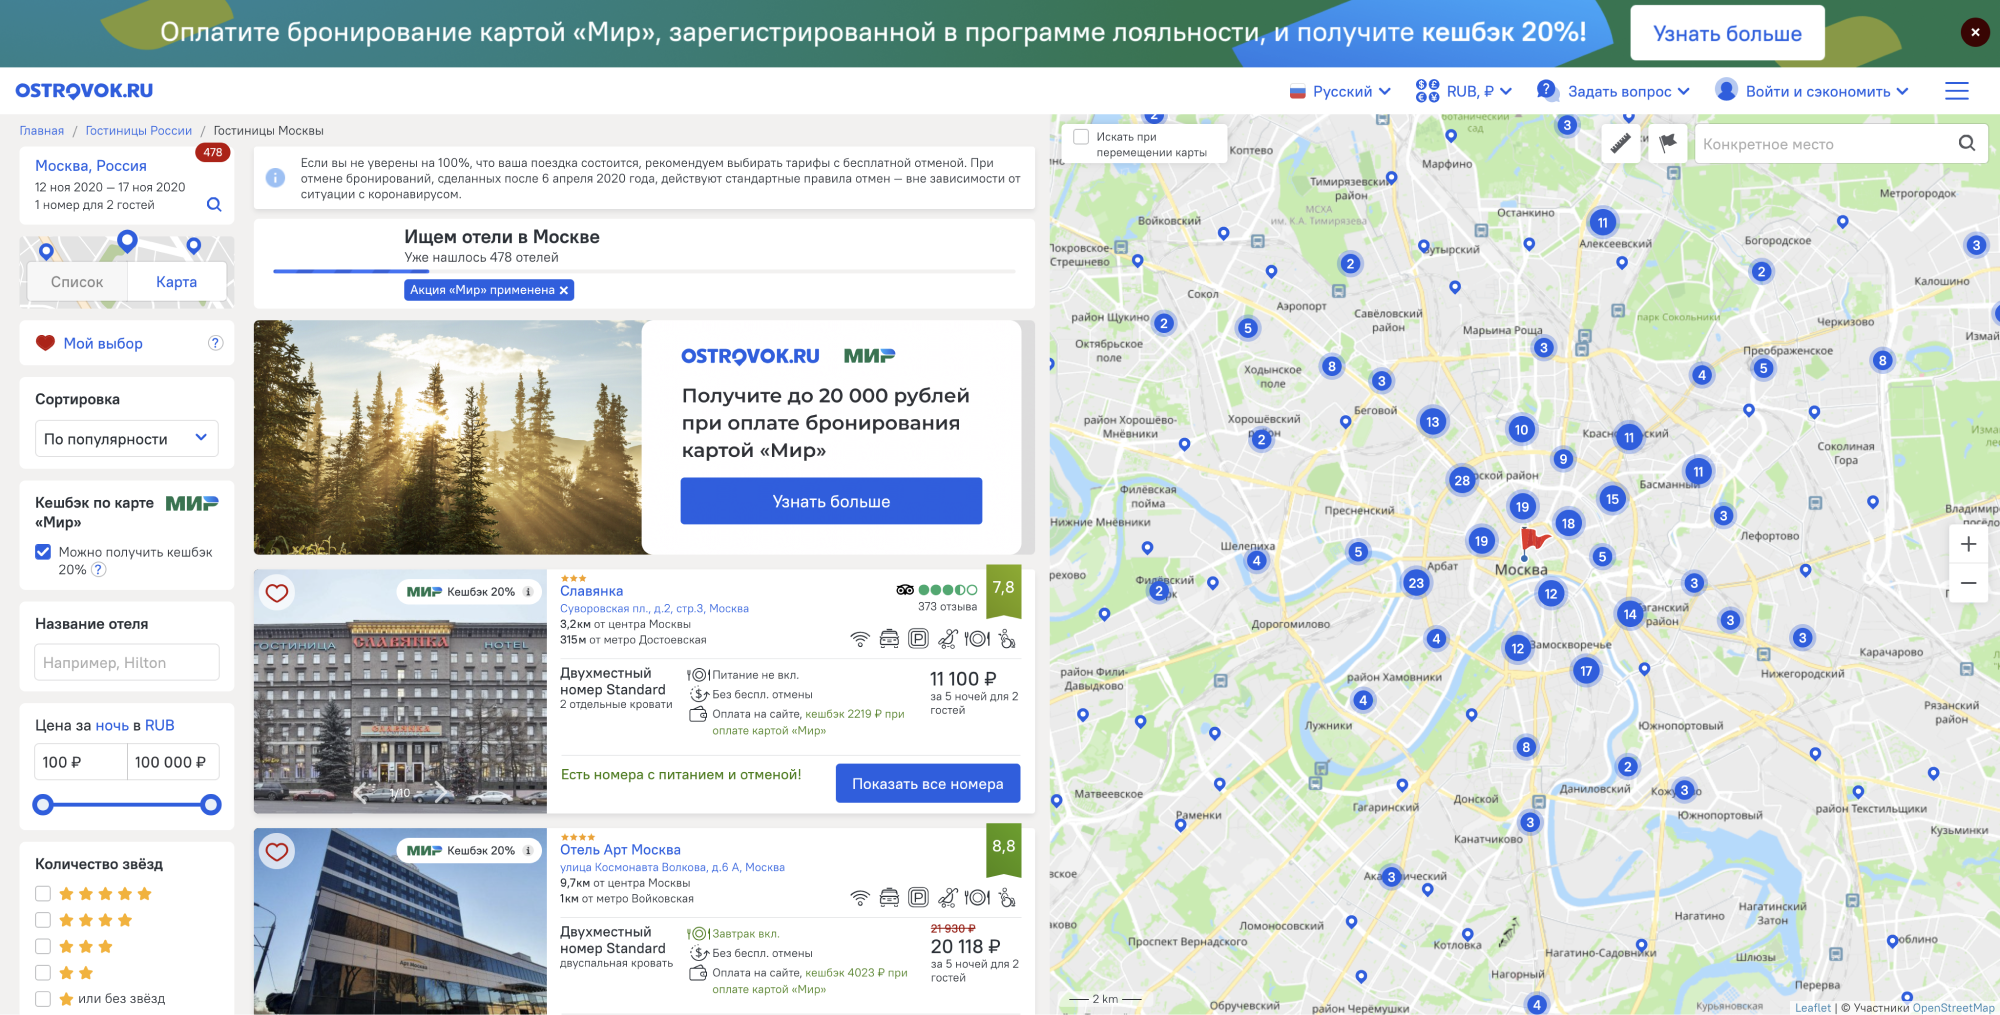Click Показать все номера for Славянка
This screenshot has height=1015, width=2000.
coord(927,784)
